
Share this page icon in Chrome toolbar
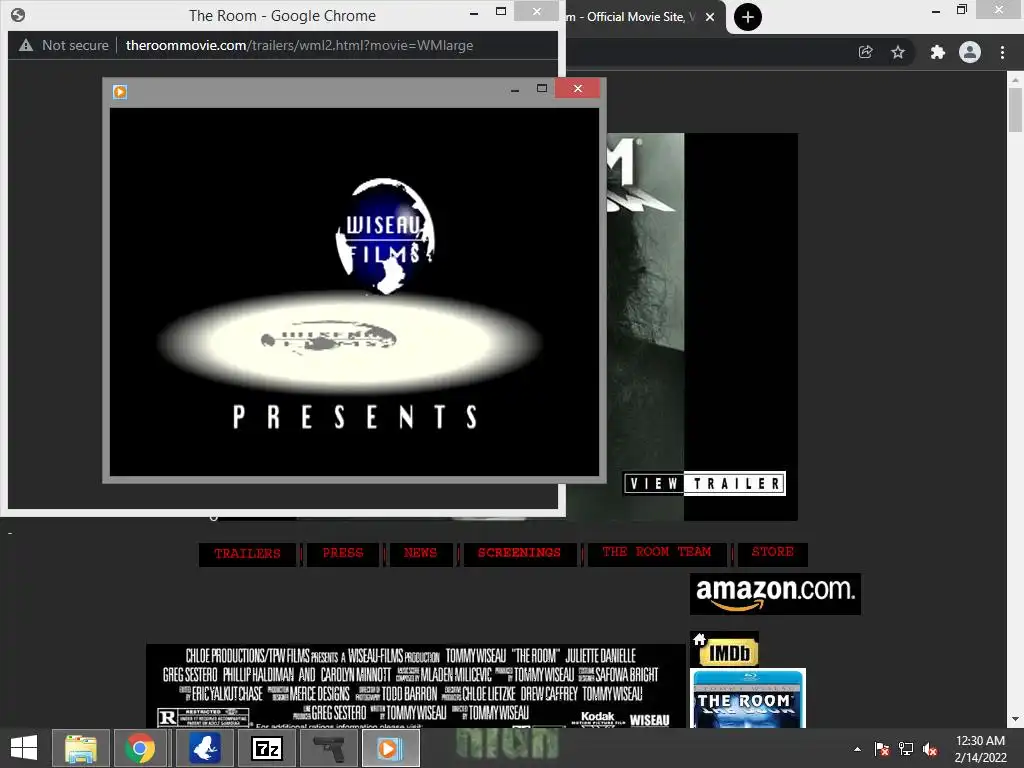tap(866, 52)
